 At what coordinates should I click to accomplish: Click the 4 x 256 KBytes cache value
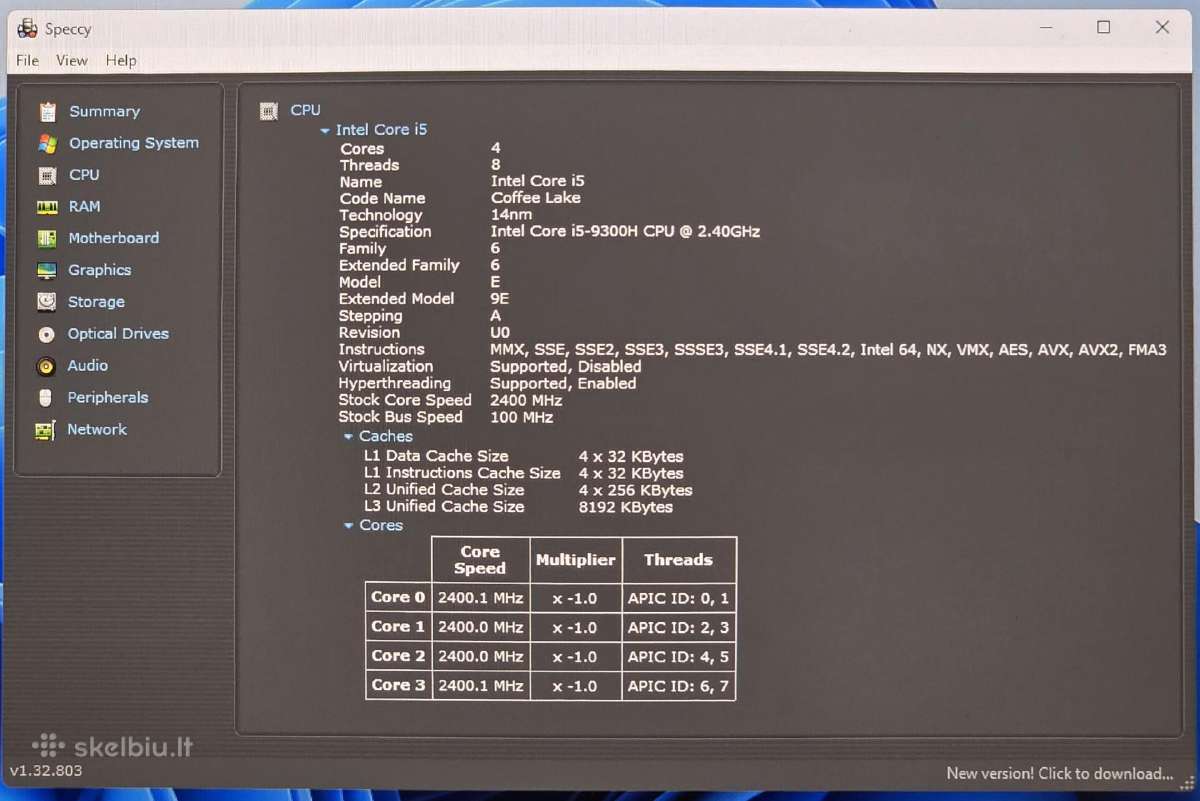coord(635,490)
